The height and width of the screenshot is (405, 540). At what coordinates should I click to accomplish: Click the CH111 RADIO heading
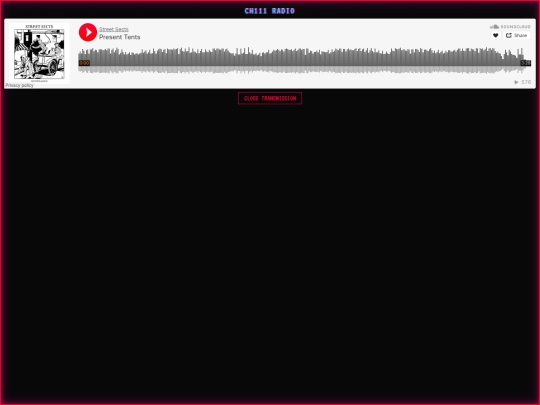[270, 11]
